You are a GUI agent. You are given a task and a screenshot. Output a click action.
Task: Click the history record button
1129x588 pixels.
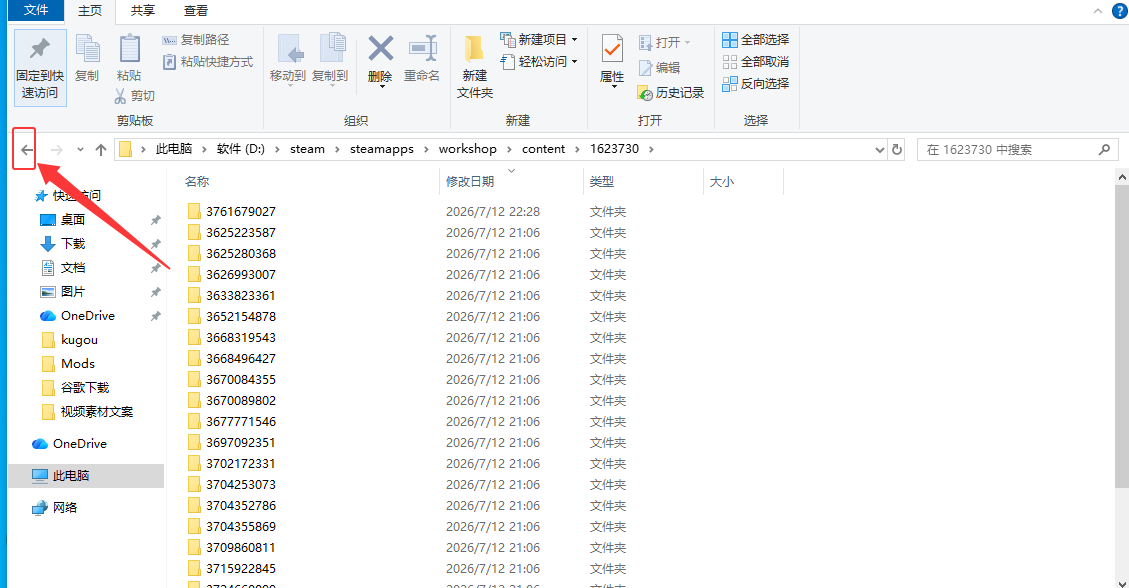670,93
